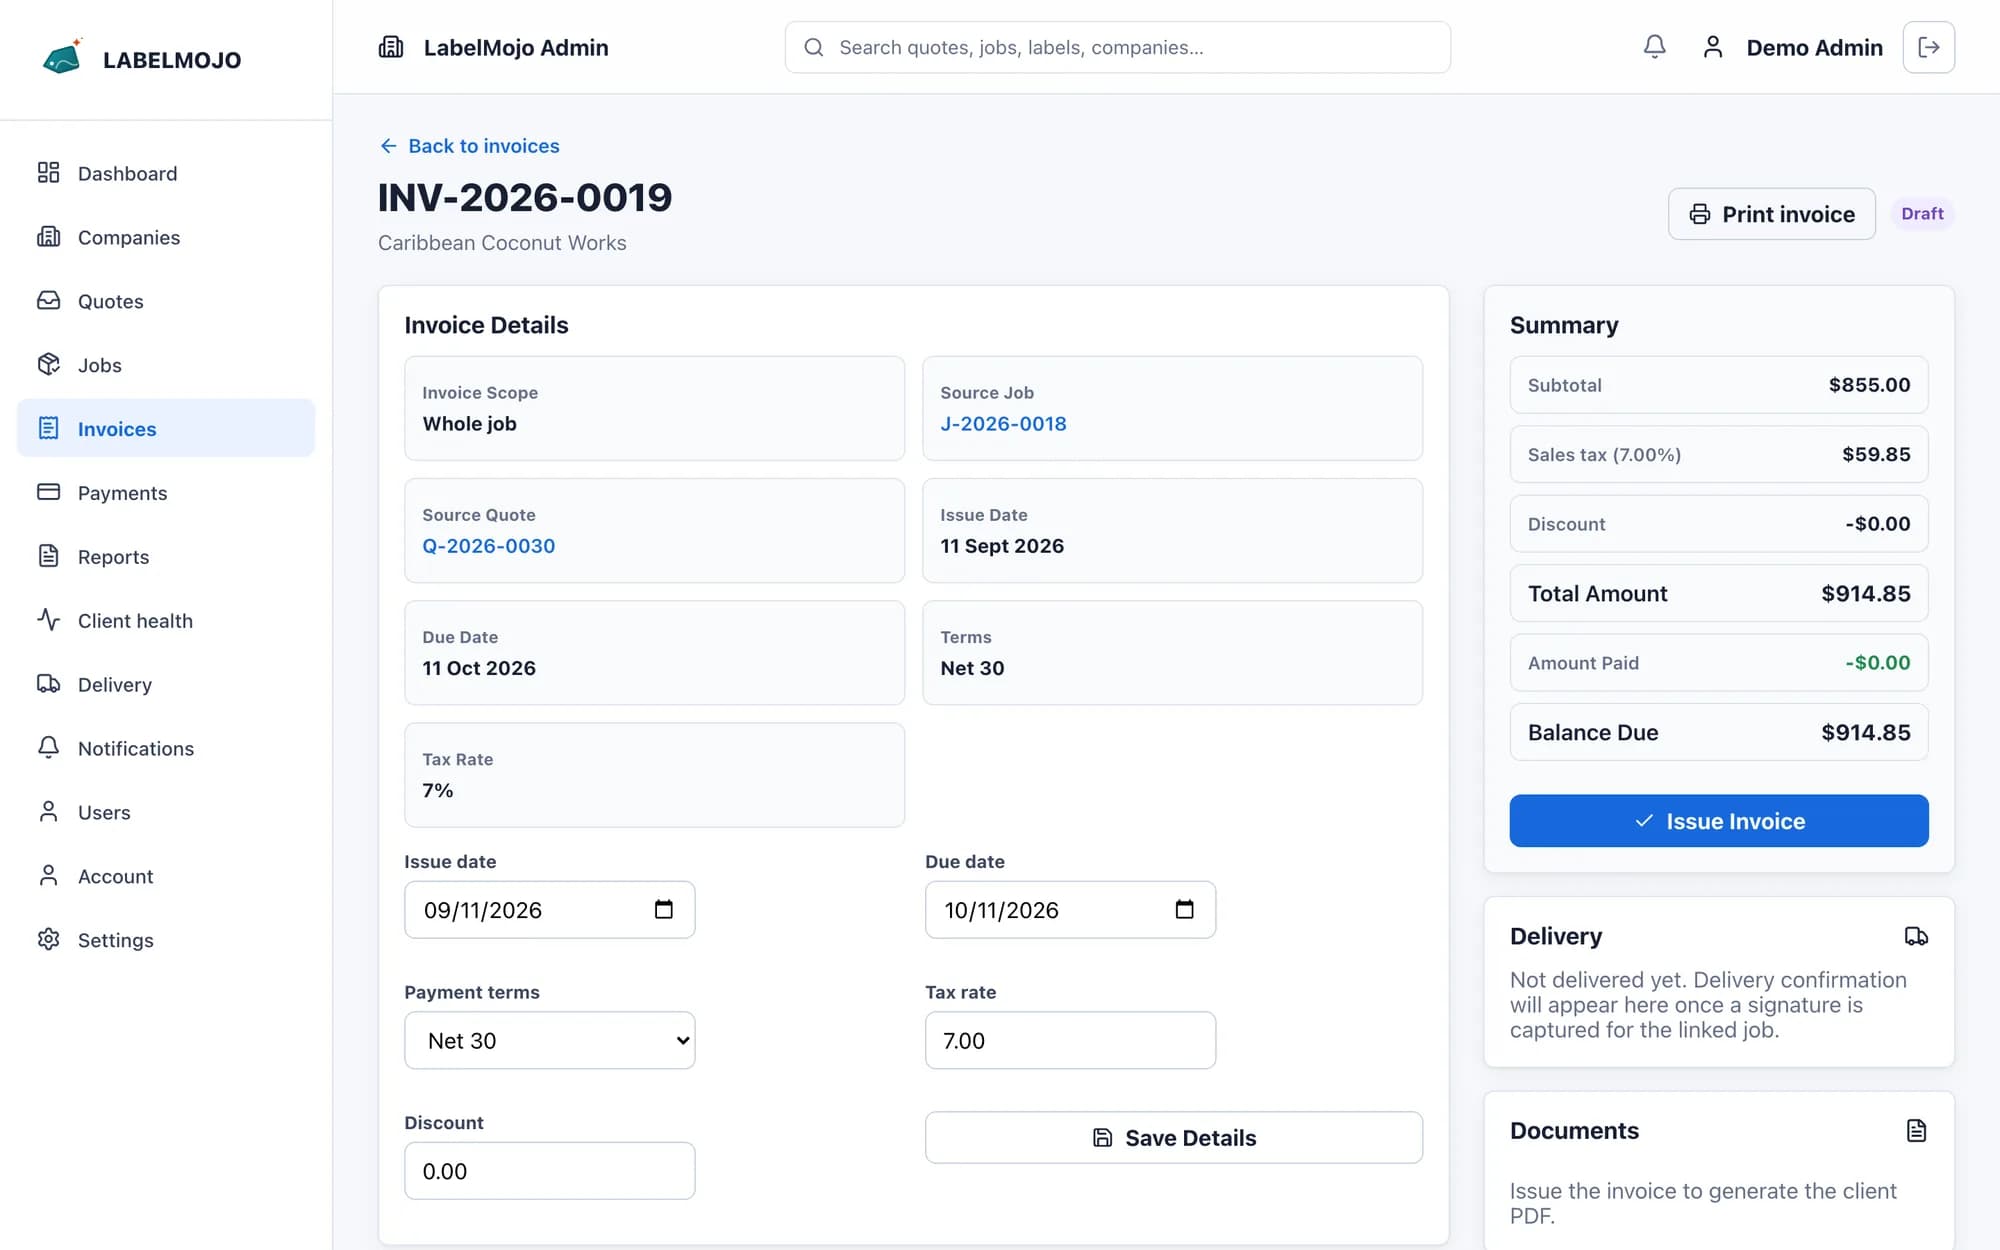Open calendar picker for Due date

(1185, 909)
